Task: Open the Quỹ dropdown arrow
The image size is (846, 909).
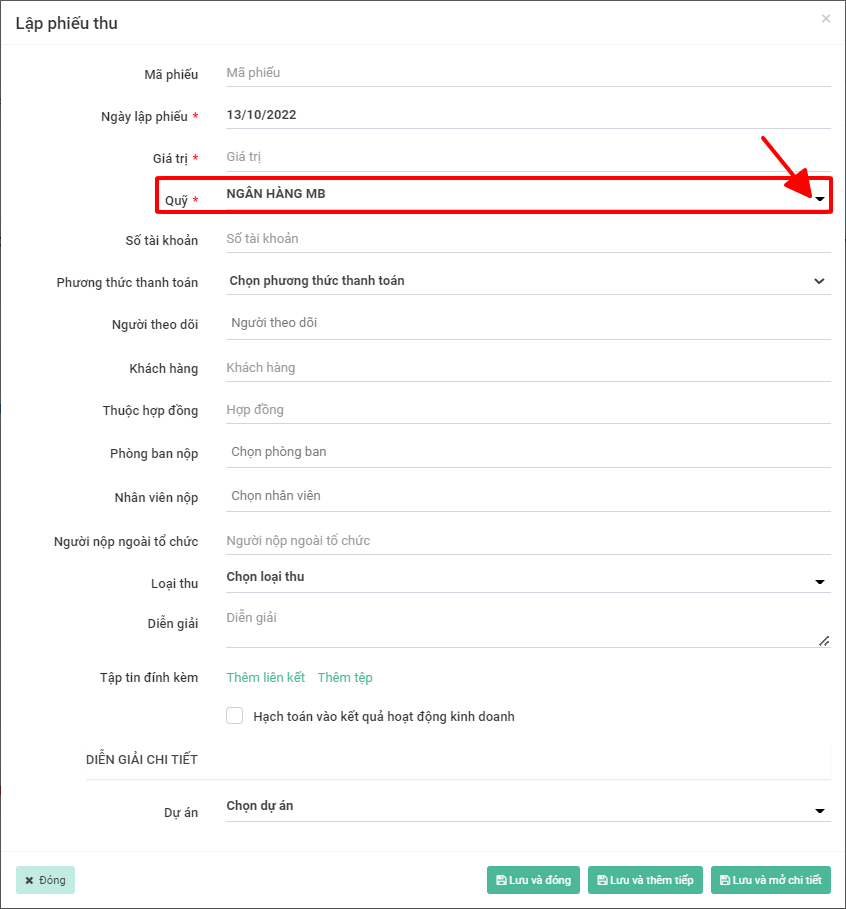Action: point(820,200)
